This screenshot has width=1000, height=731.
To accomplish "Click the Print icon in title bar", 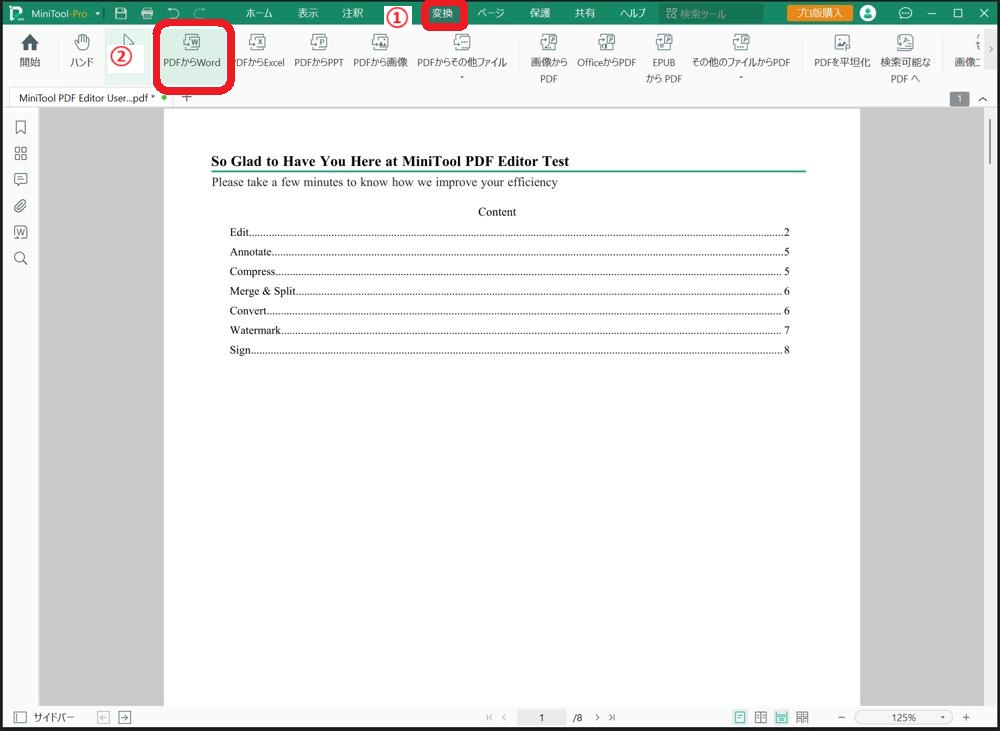I will point(147,13).
